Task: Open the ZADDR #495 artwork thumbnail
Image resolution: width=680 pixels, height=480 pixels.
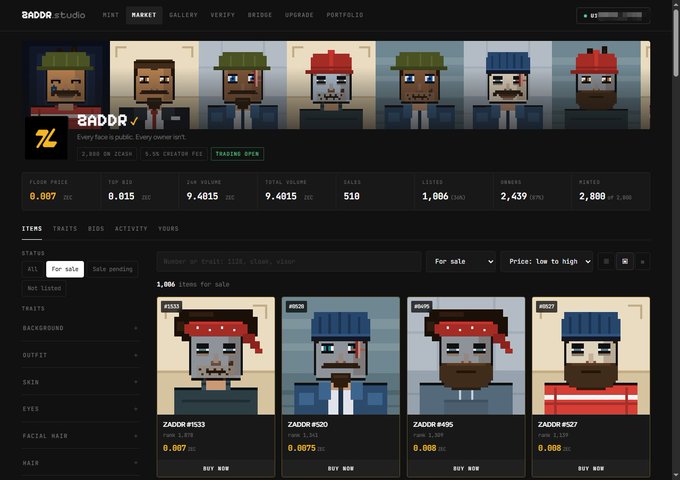Action: 466,356
